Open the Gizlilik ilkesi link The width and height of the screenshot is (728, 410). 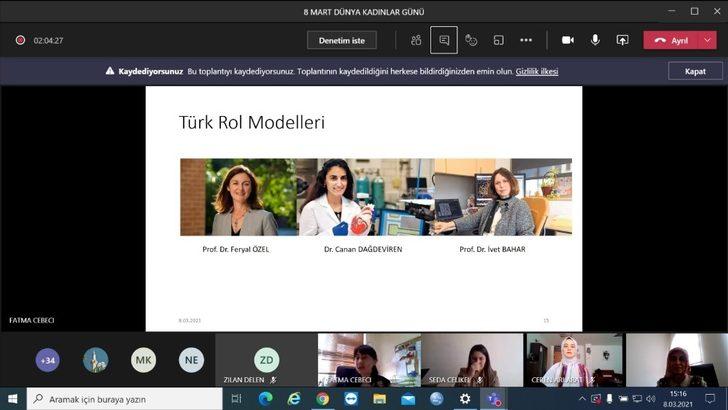[x=537, y=71]
